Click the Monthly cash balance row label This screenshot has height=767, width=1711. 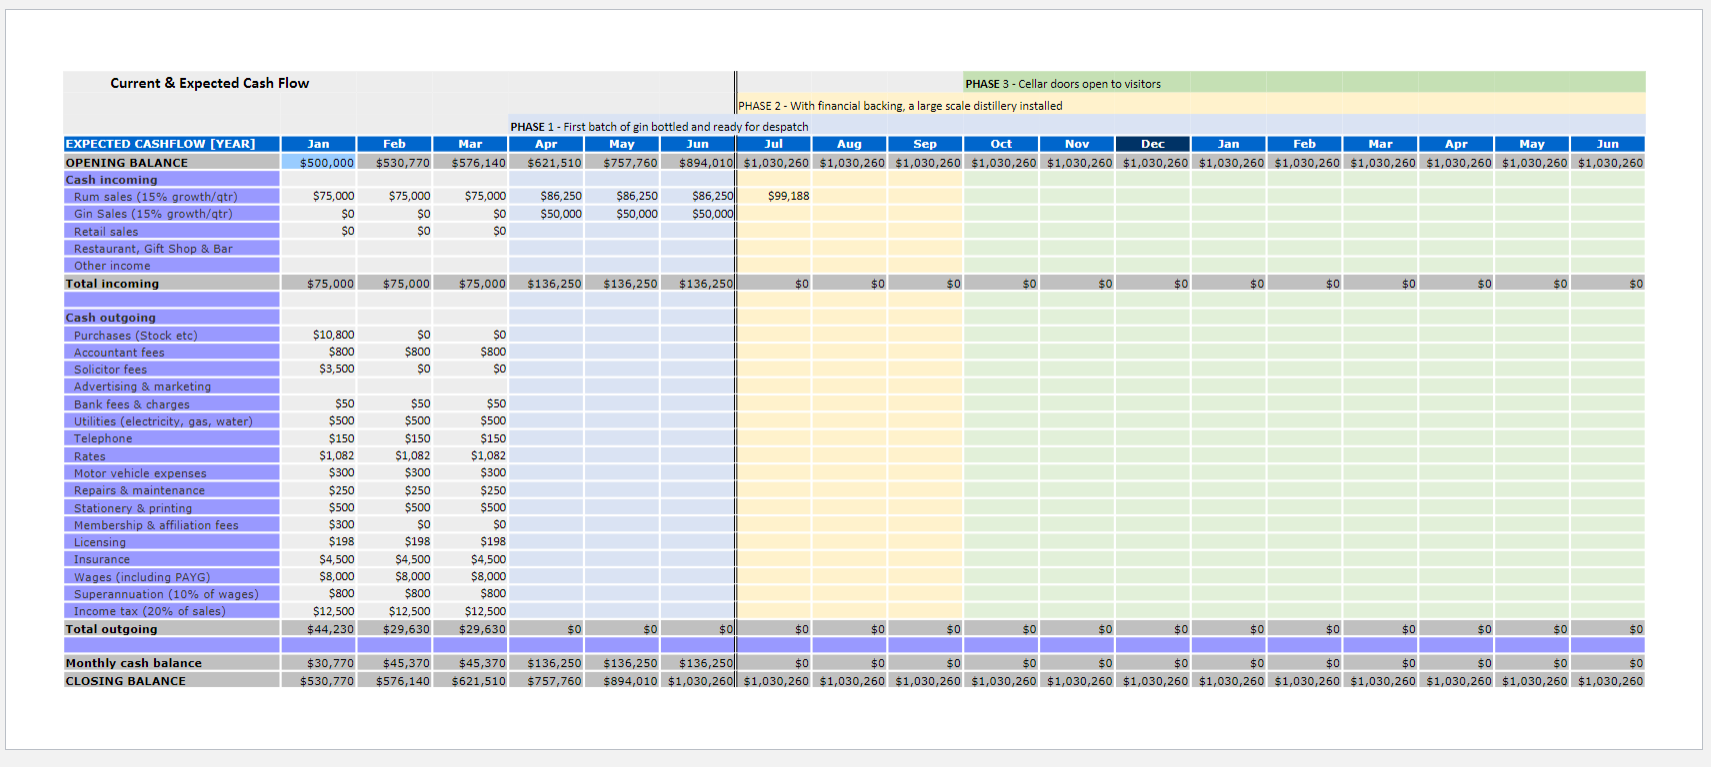(133, 663)
